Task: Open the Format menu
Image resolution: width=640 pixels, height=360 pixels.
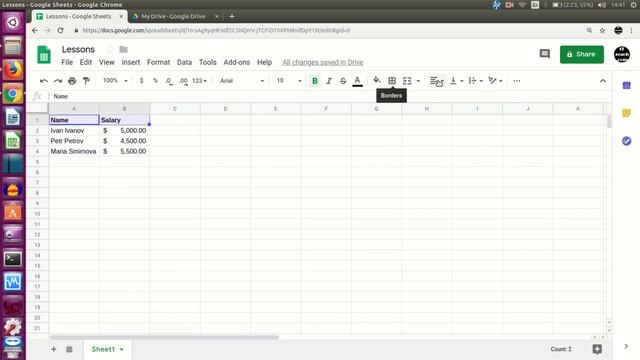Action: point(158,62)
